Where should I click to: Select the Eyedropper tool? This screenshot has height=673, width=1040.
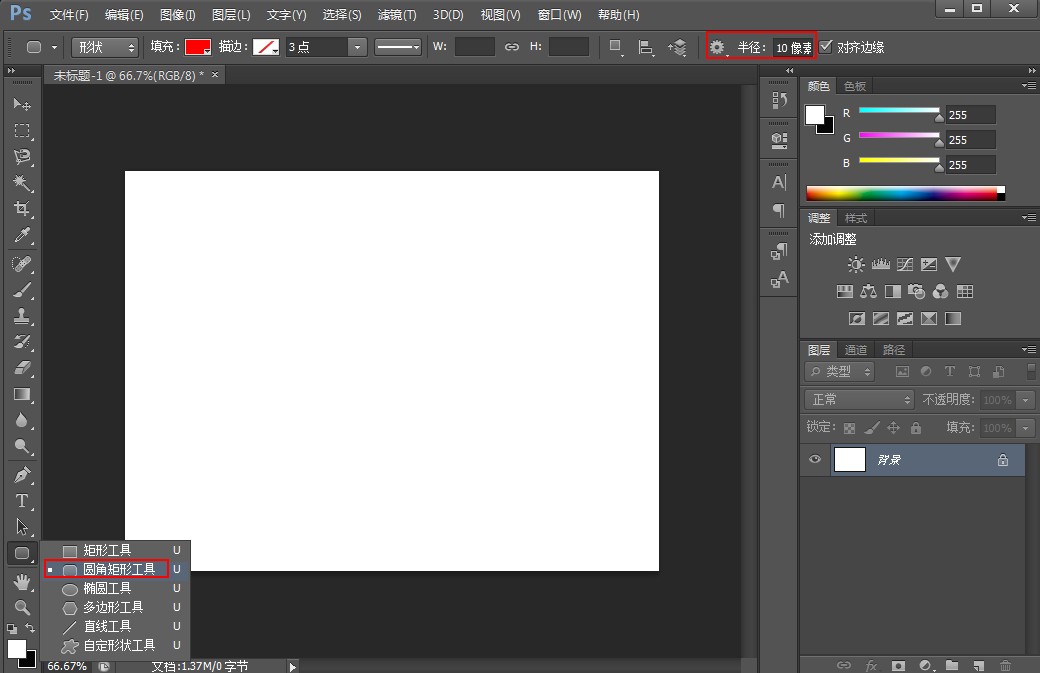[x=21, y=235]
